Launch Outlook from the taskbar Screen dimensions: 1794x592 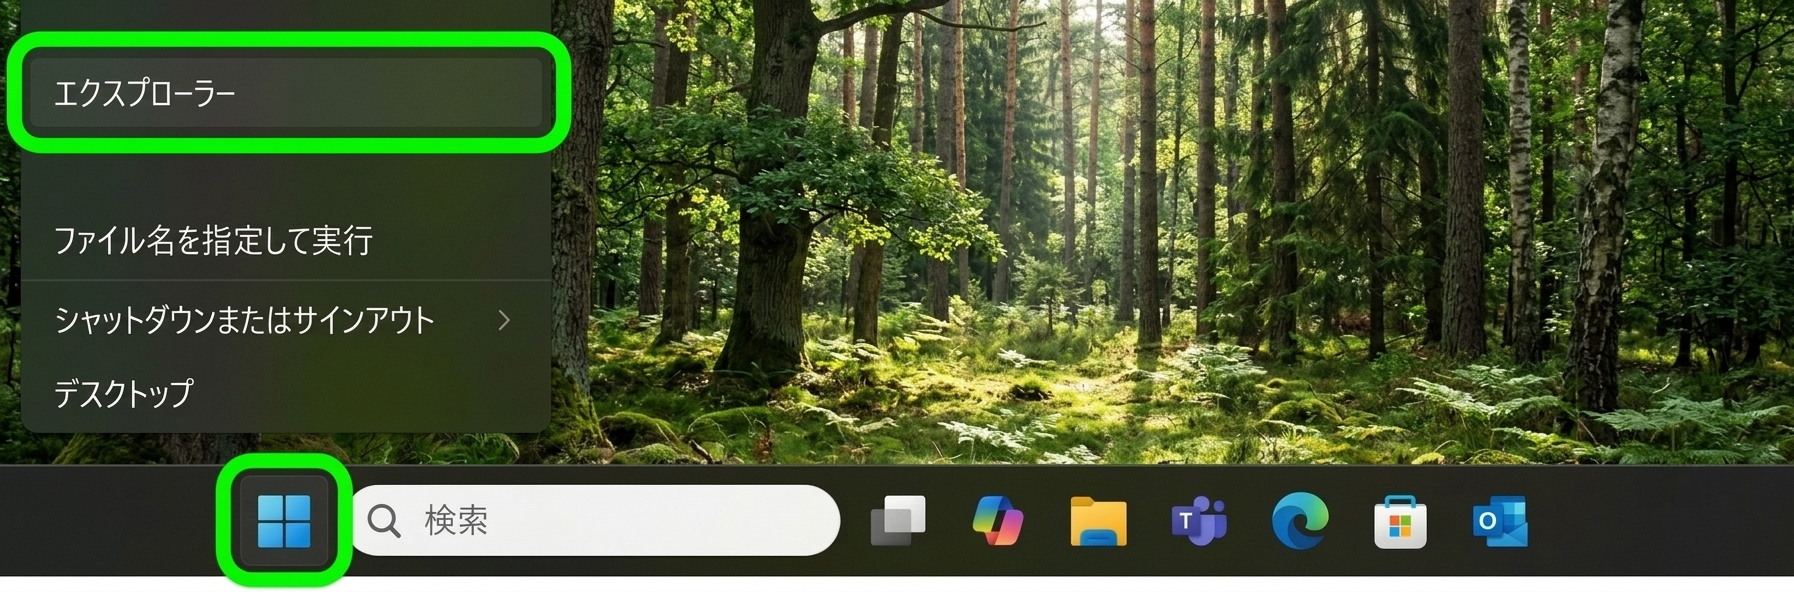[1500, 521]
